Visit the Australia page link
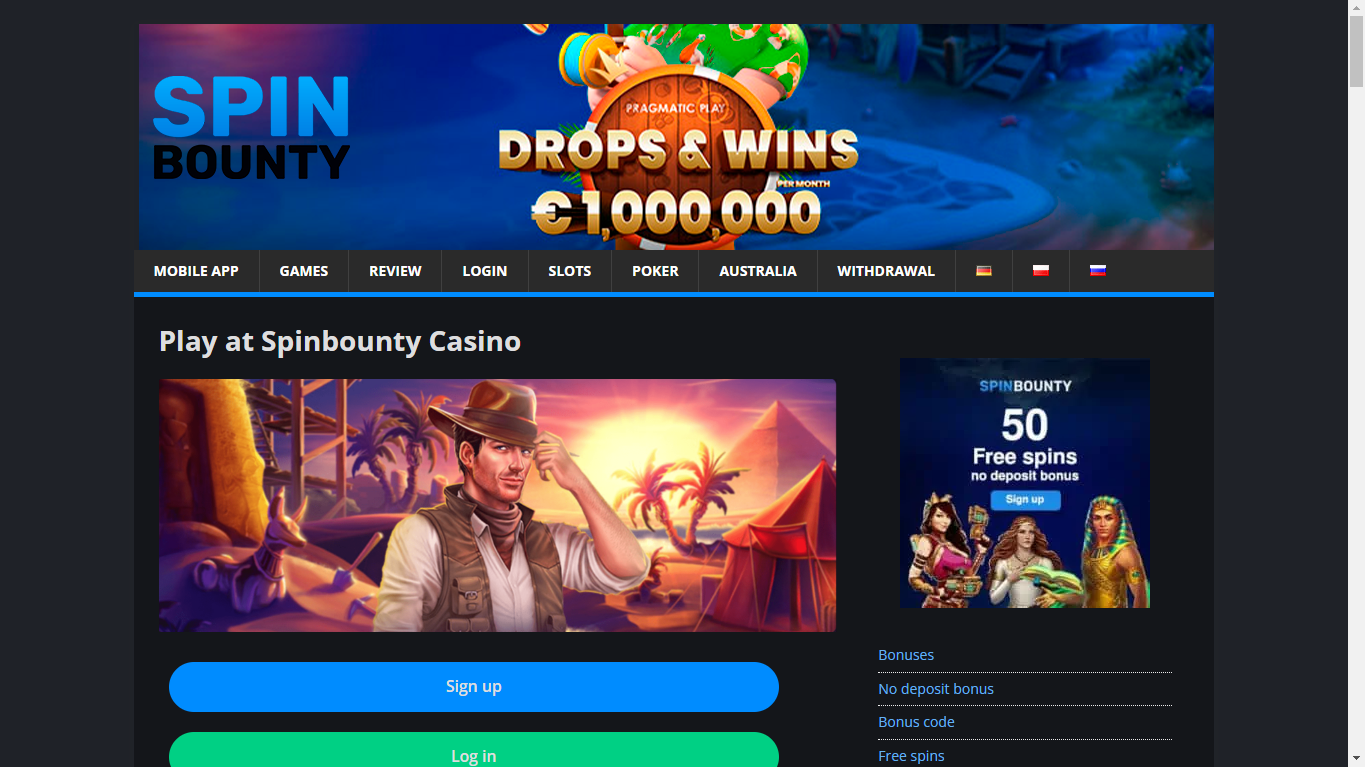Viewport: 1365px width, 767px height. (x=758, y=271)
